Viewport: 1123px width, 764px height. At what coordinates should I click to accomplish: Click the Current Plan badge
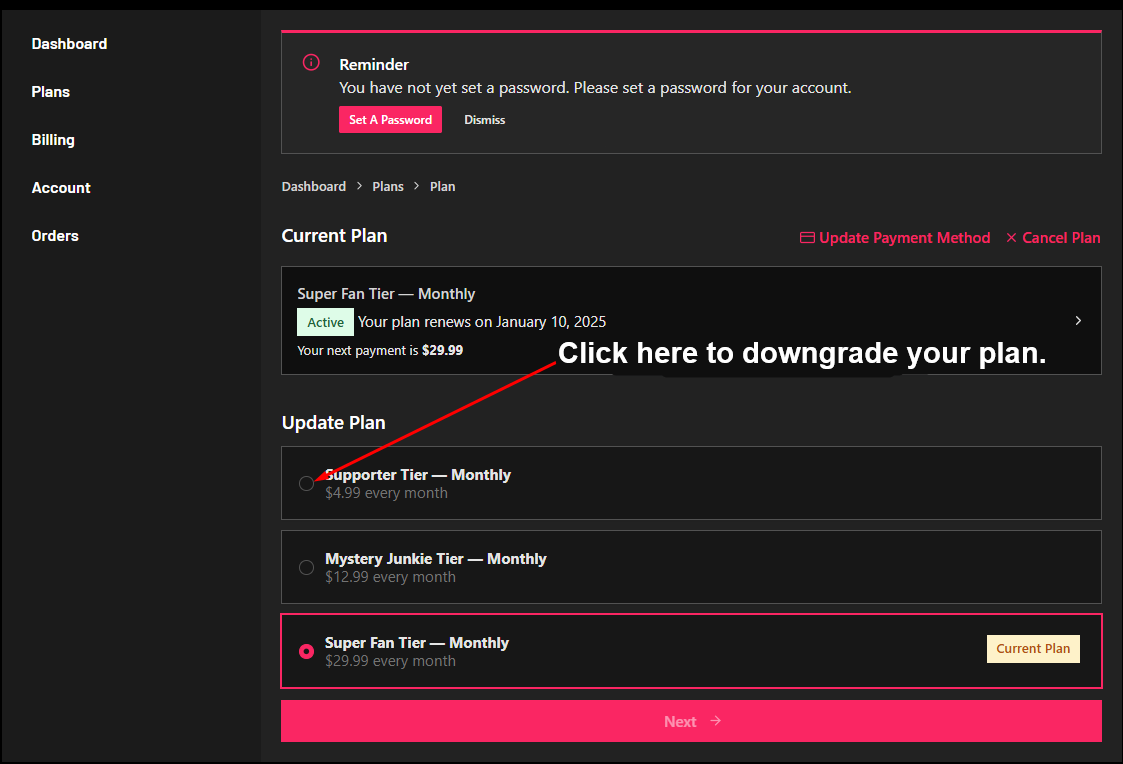1033,649
